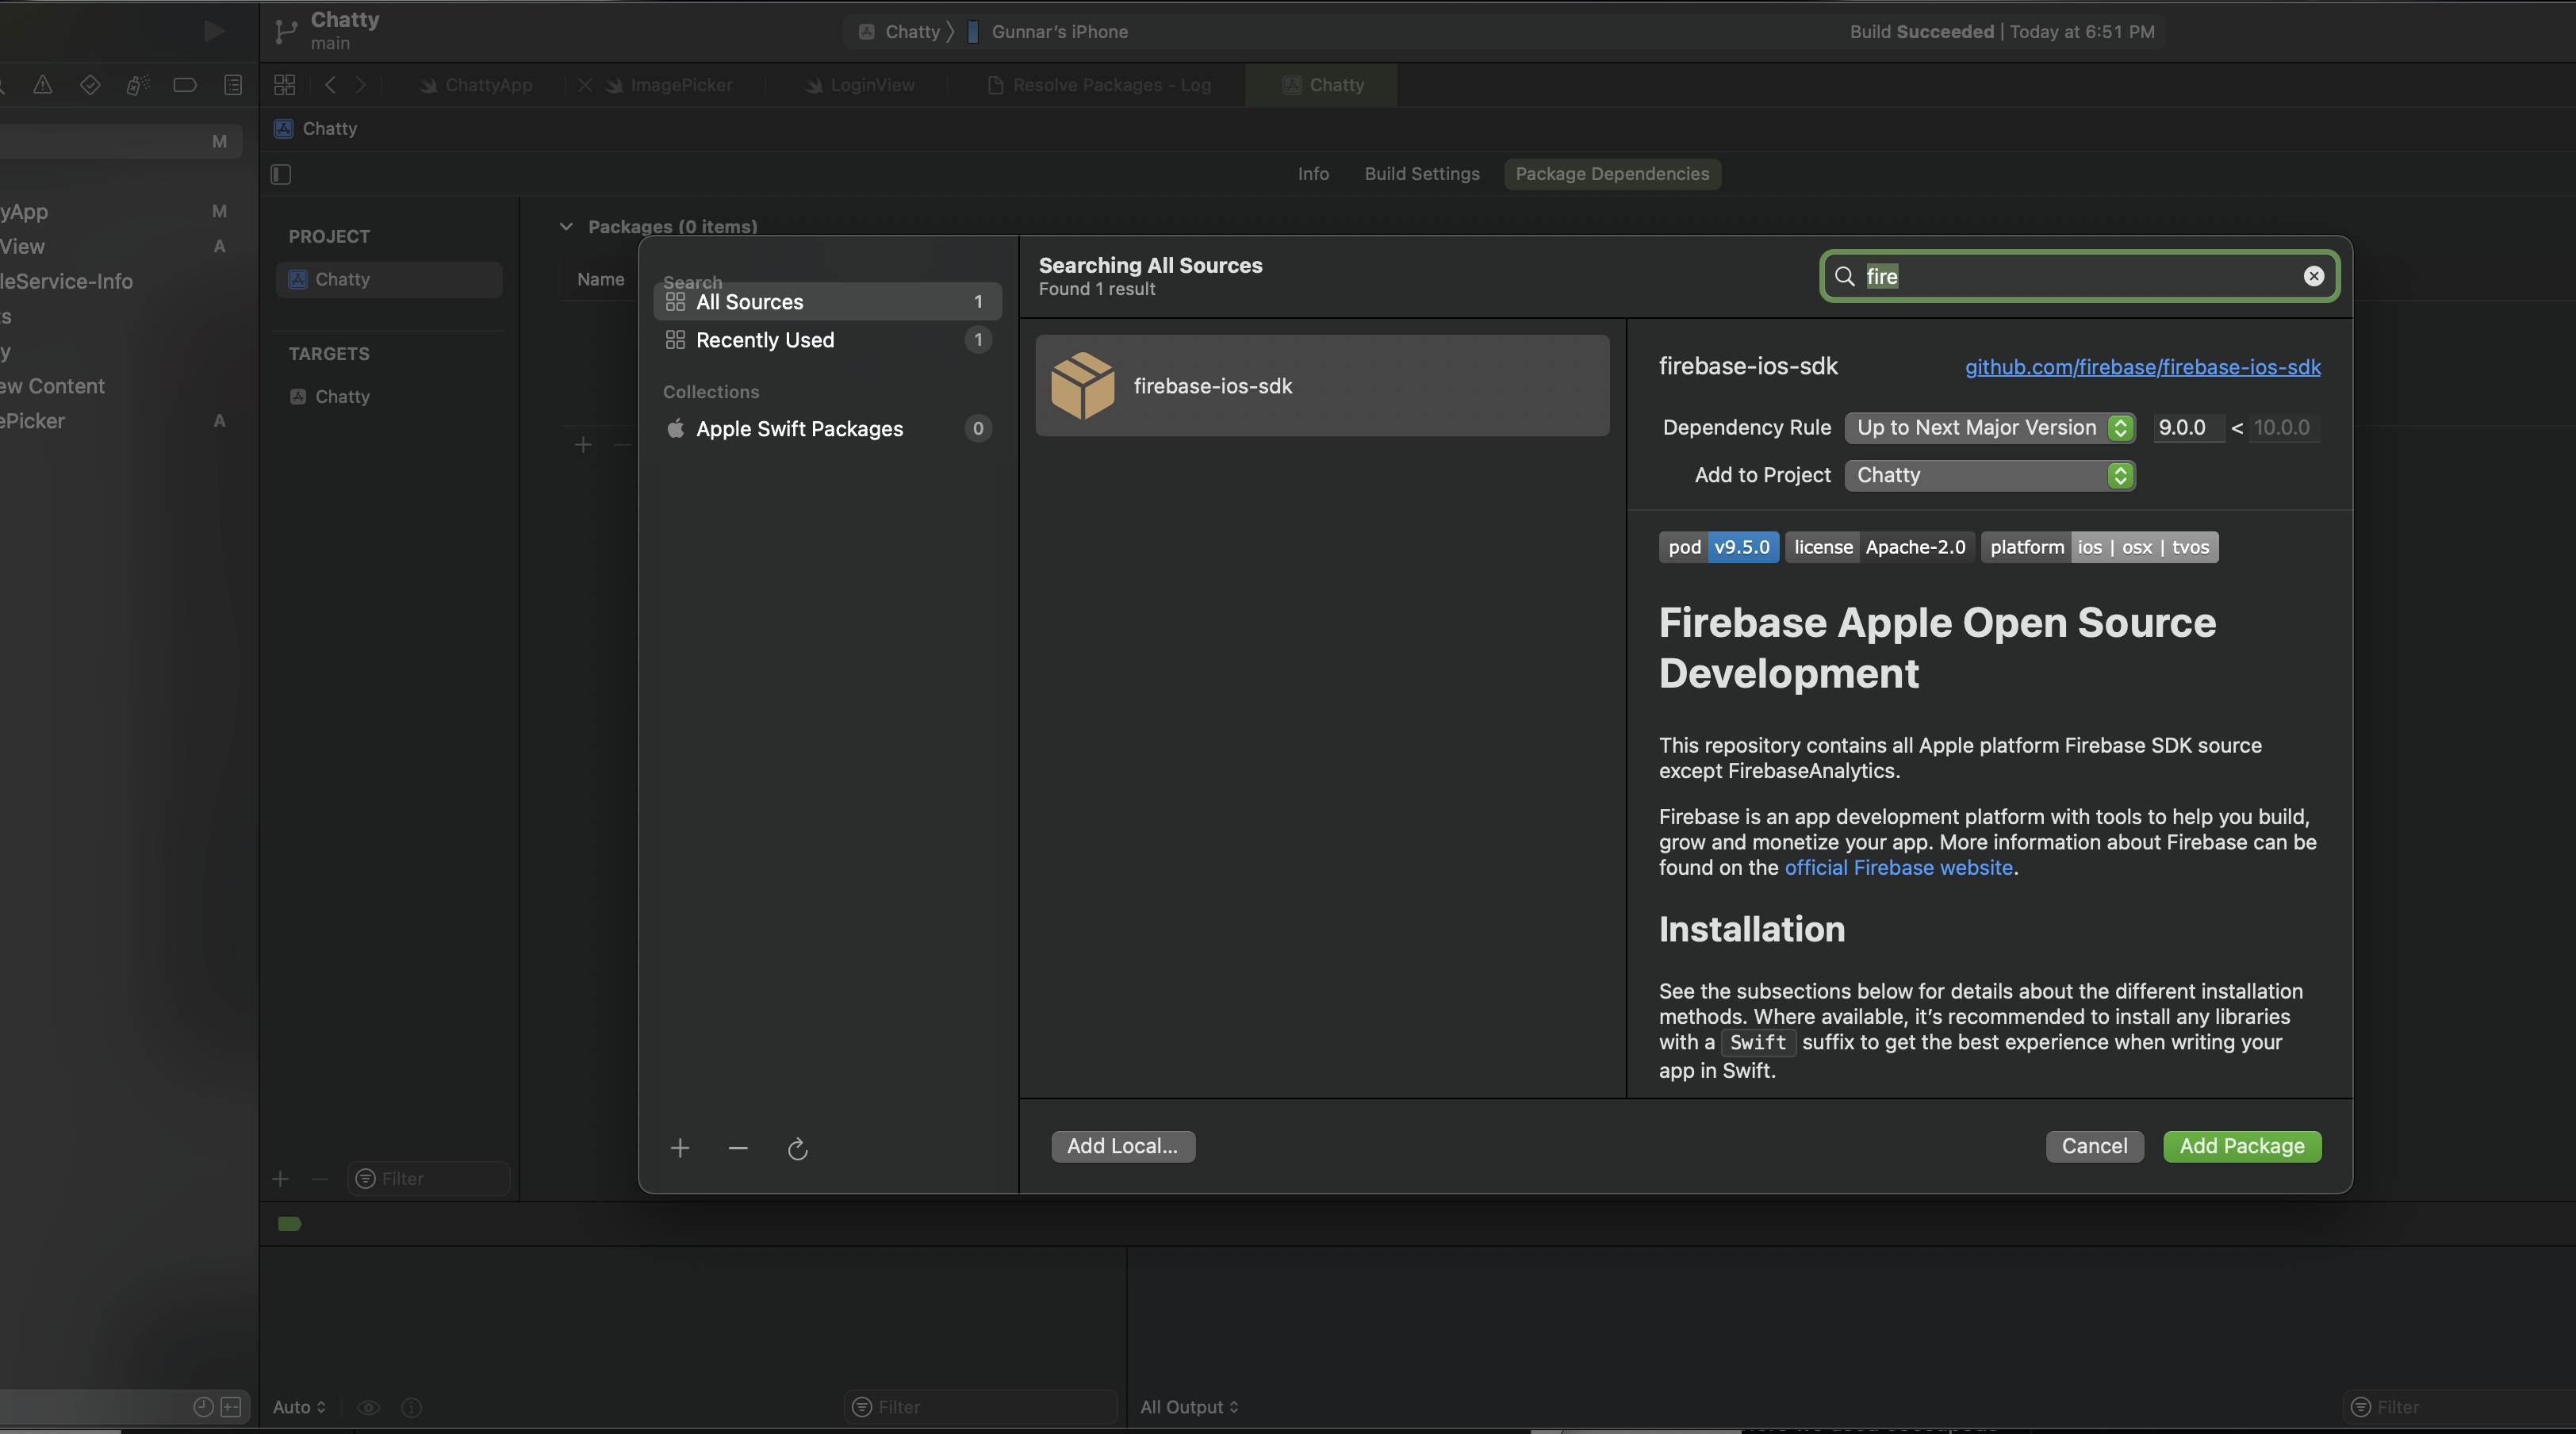Select the Chatty project editor tab

pos(1322,85)
